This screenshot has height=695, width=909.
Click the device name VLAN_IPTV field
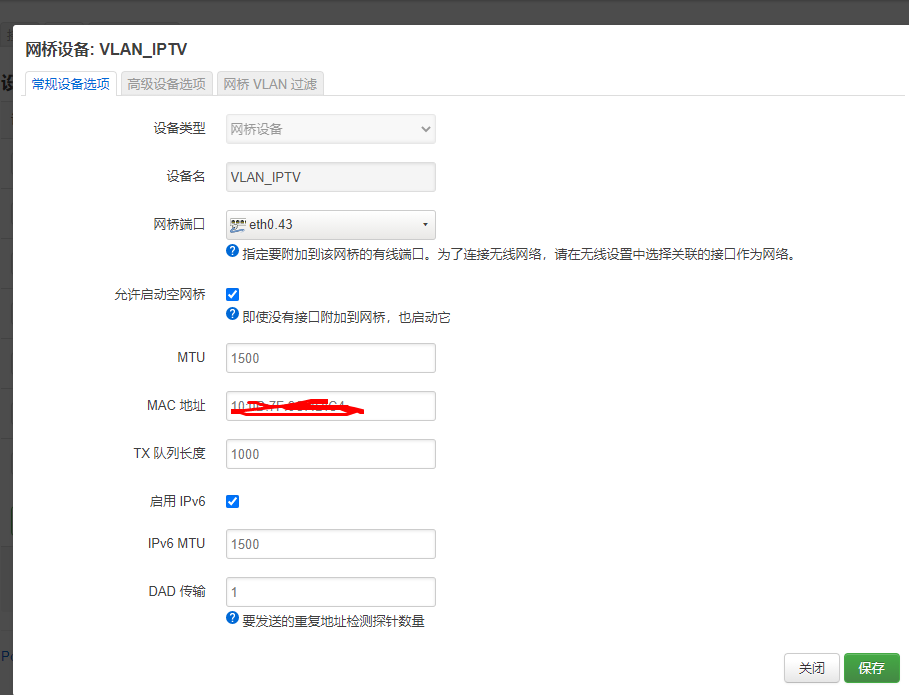pos(330,177)
